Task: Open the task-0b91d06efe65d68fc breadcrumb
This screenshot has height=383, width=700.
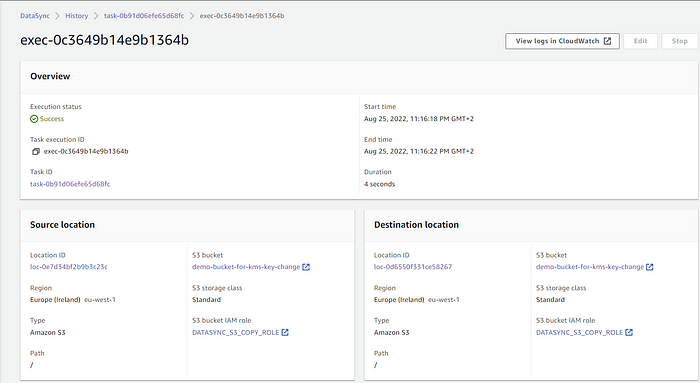Action: pos(144,16)
